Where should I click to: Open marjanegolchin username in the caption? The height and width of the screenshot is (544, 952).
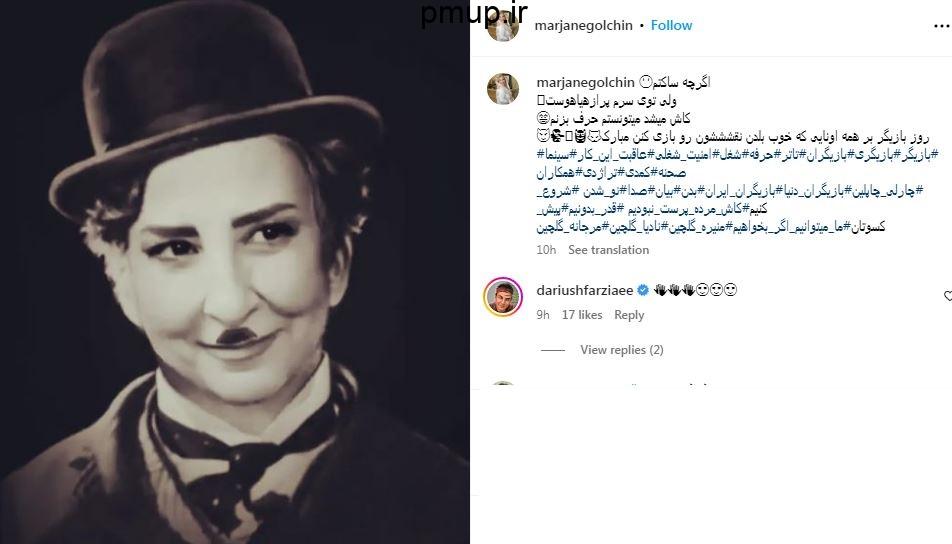point(585,82)
